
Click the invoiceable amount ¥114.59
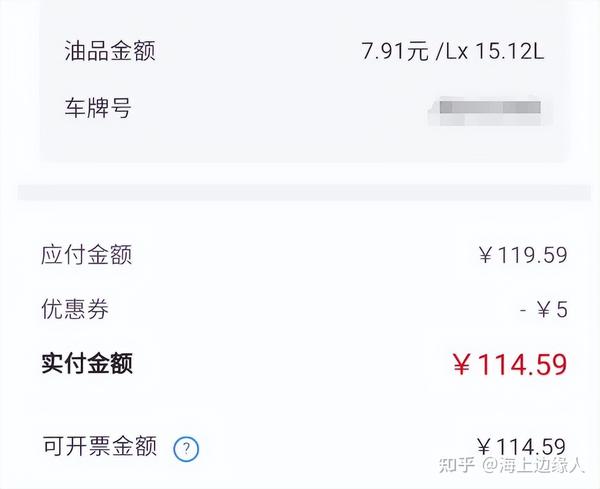(x=521, y=447)
